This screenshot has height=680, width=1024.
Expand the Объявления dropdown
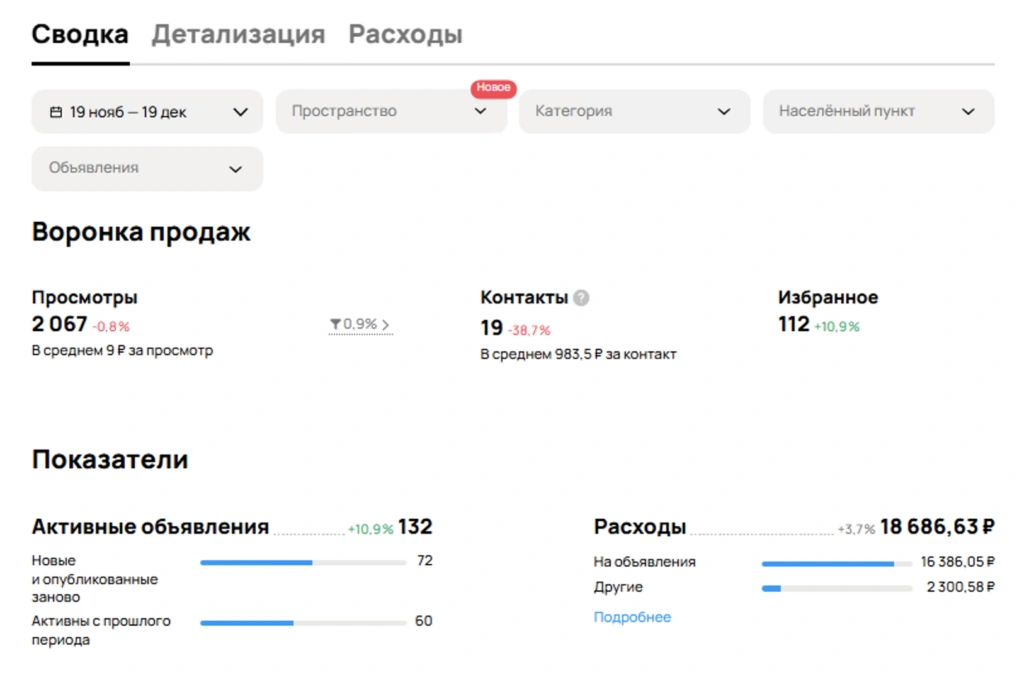[x=147, y=168]
